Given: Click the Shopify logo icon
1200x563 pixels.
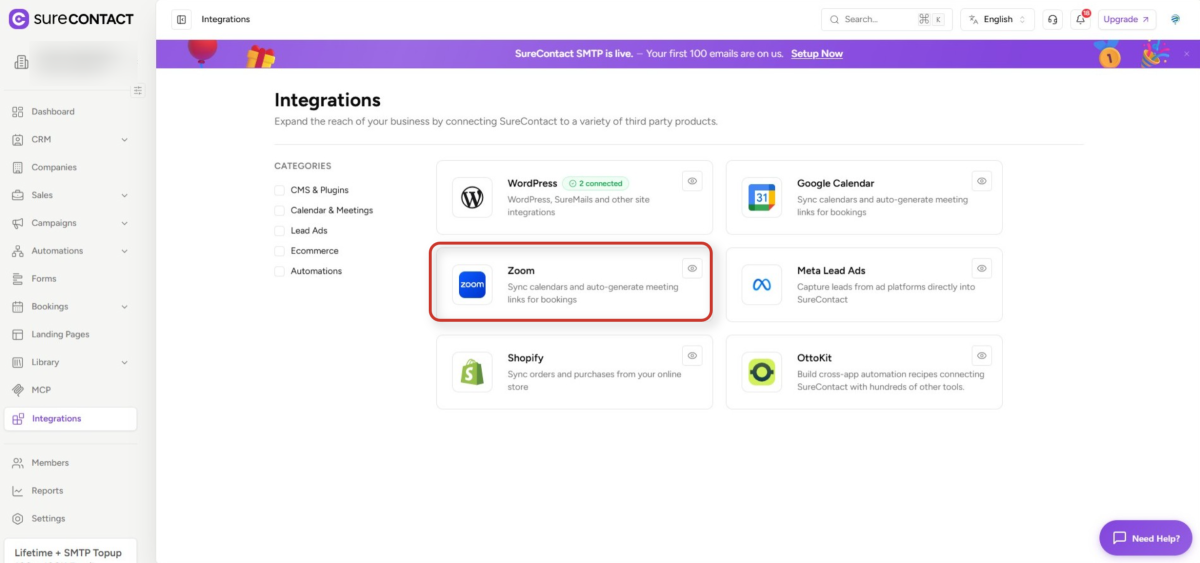Looking at the screenshot, I should [472, 372].
